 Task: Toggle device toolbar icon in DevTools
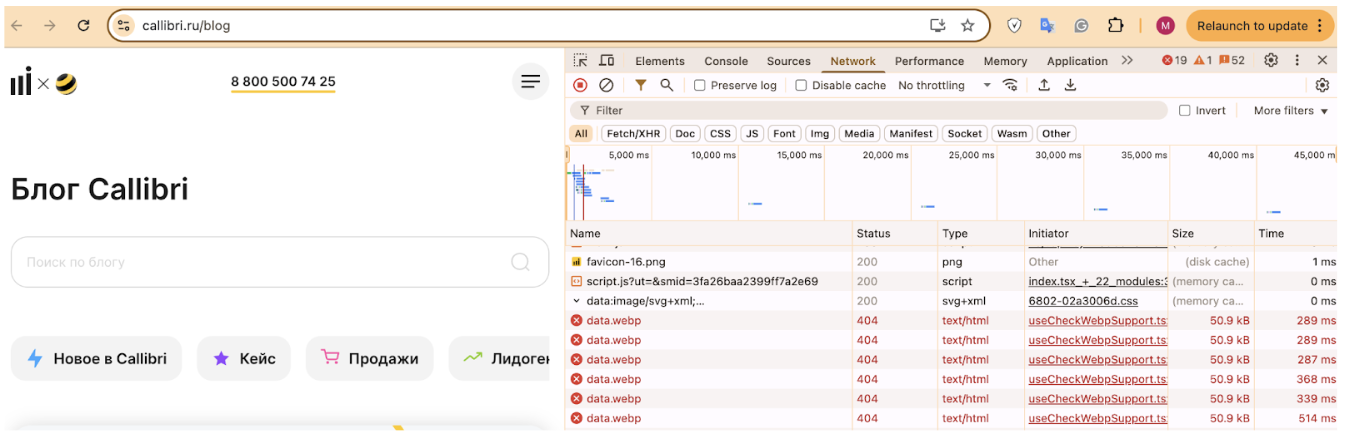pos(606,61)
